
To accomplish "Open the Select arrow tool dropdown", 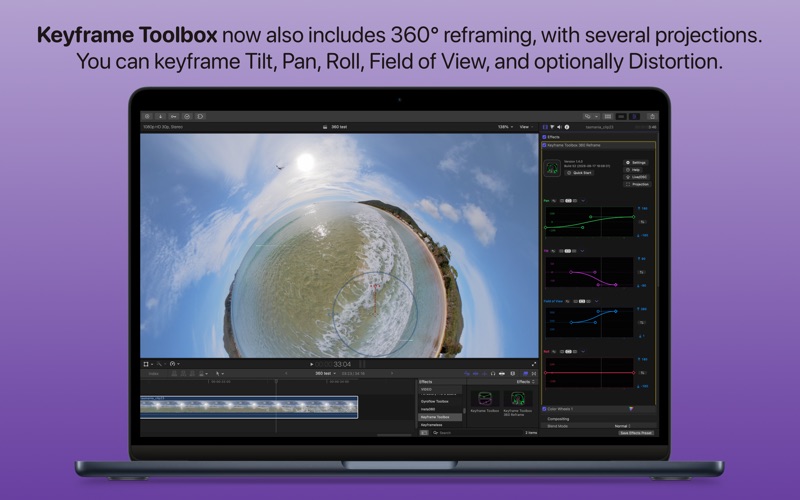I will (x=219, y=373).
